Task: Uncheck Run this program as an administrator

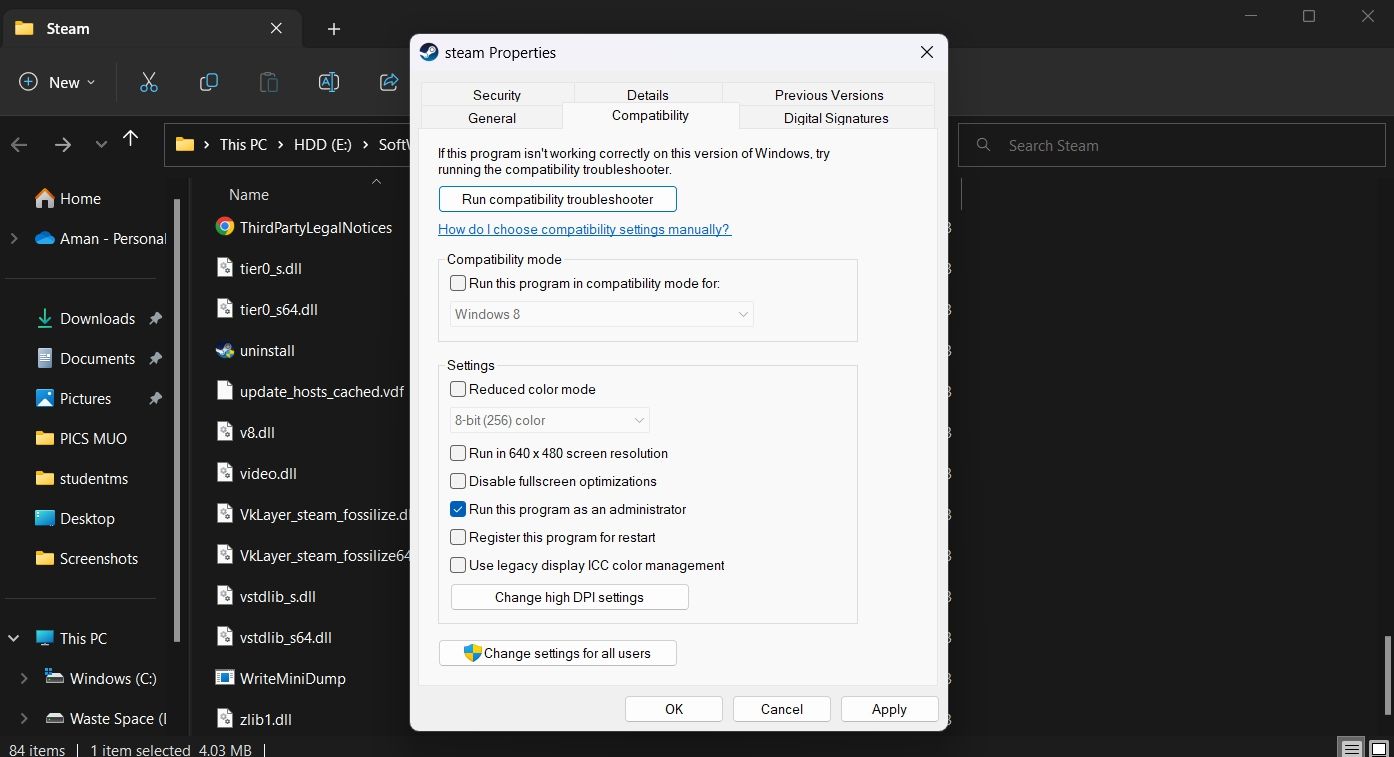Action: 458,509
